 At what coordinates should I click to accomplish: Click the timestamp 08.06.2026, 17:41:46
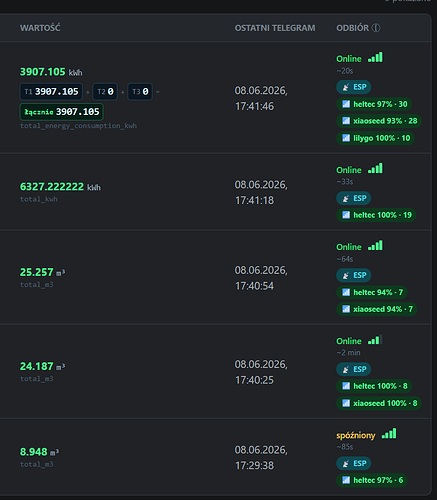[x=261, y=98]
